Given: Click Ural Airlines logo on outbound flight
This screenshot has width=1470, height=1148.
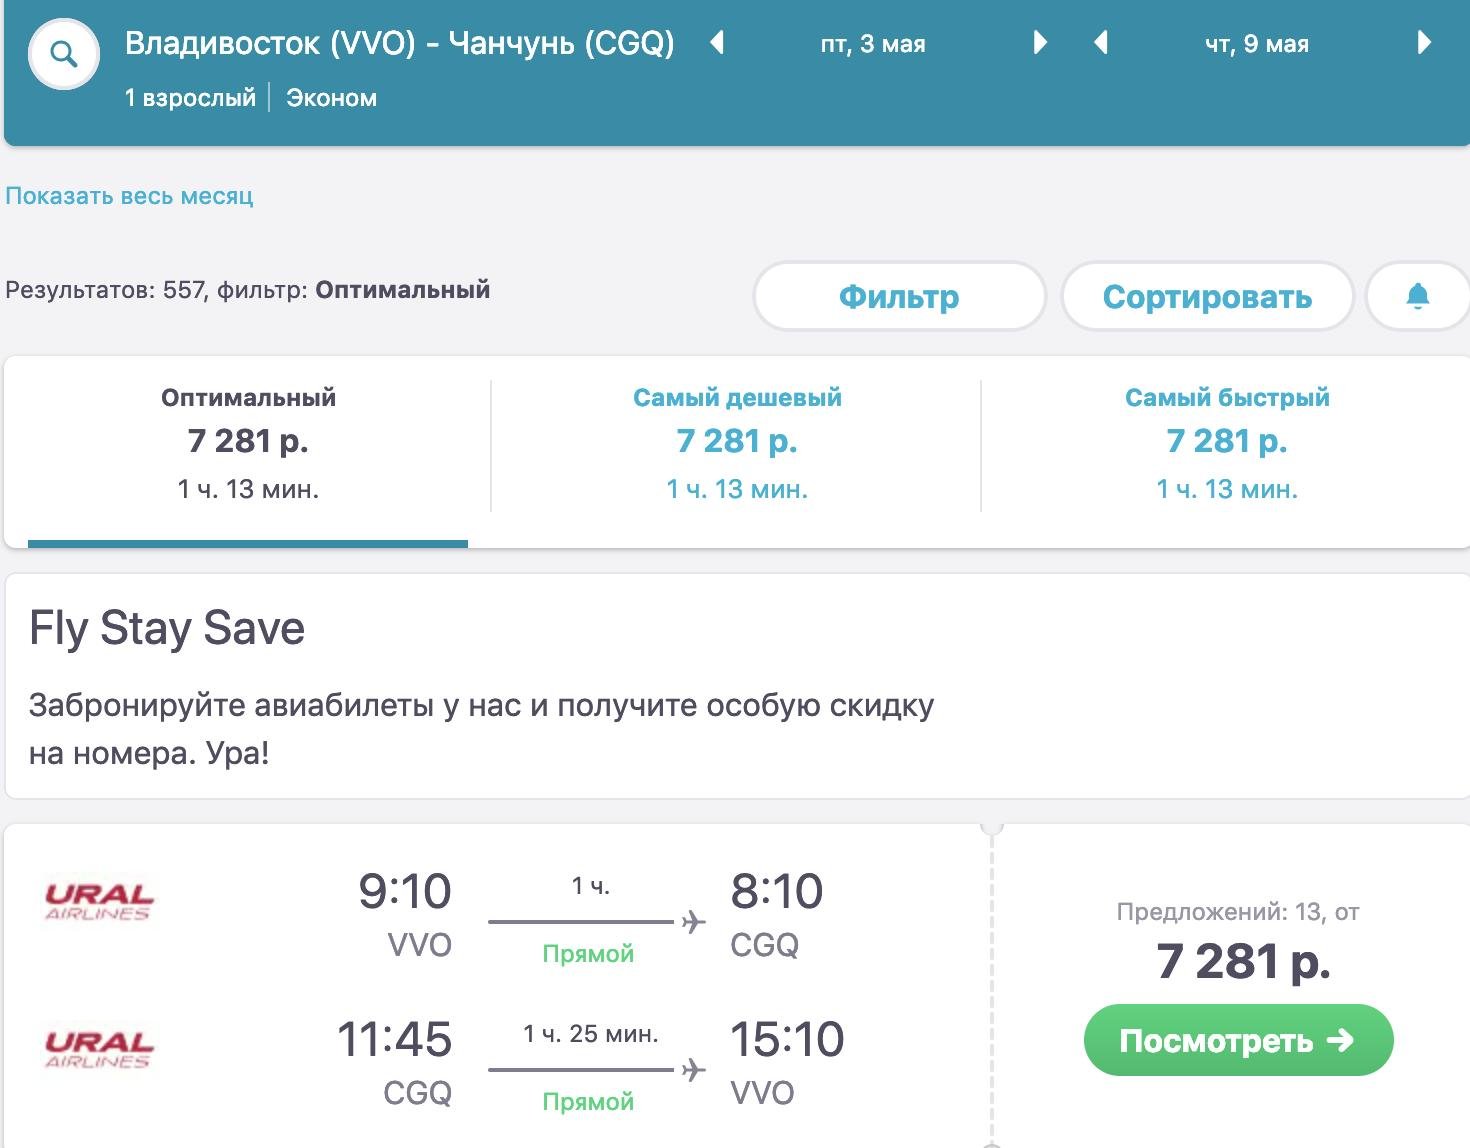Looking at the screenshot, I should (x=98, y=900).
